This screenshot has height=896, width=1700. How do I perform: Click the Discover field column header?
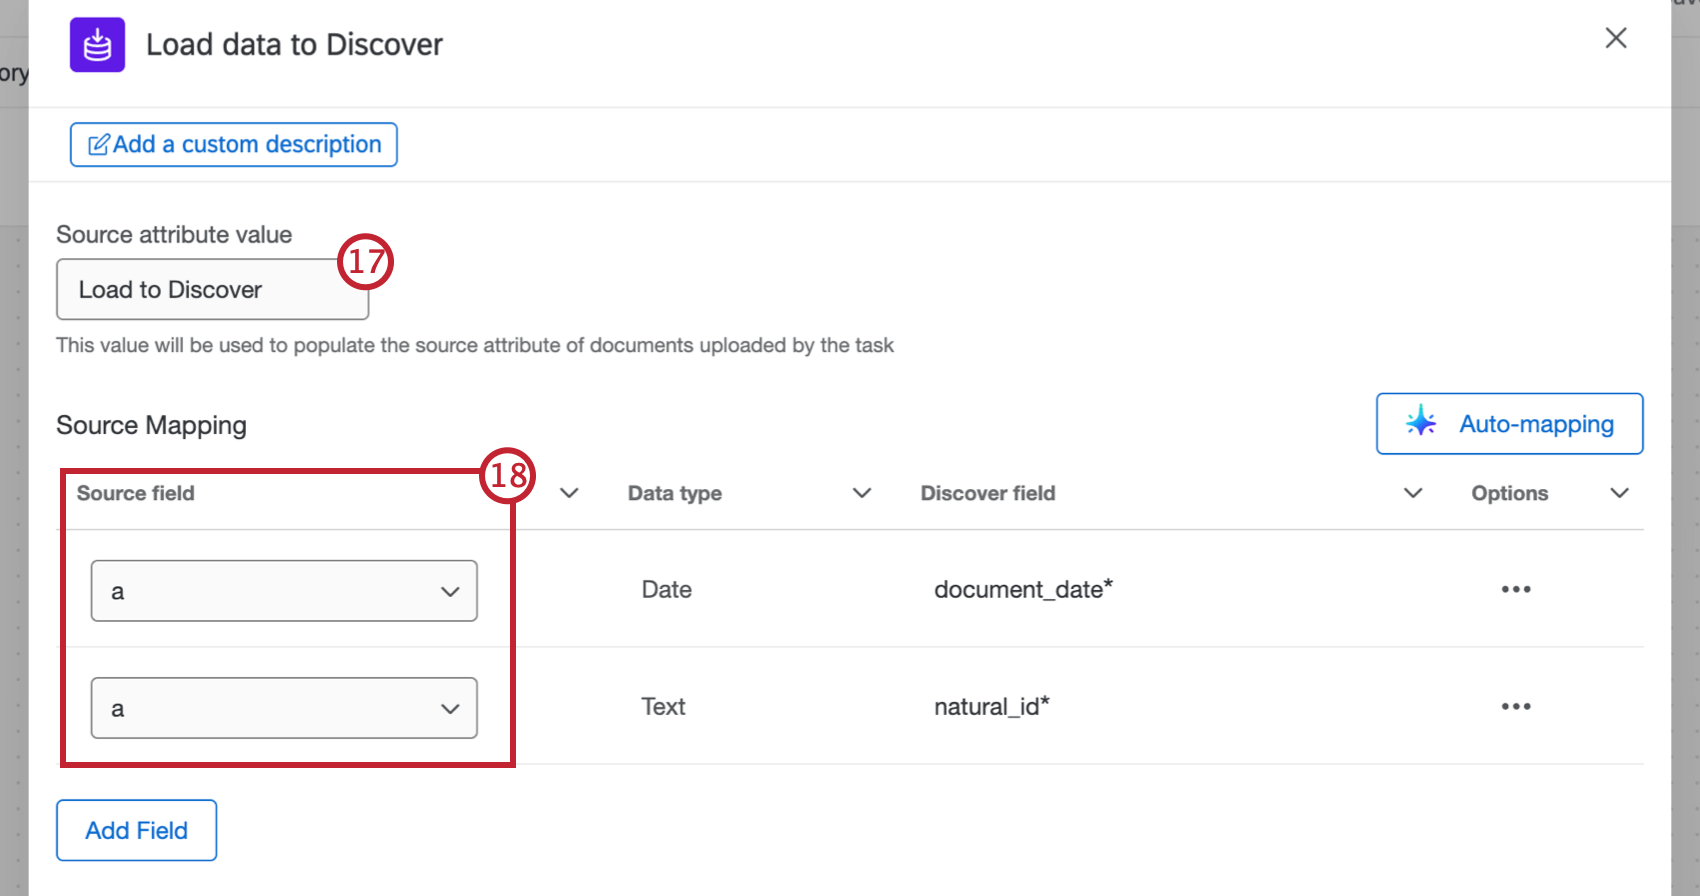pyautogui.click(x=988, y=493)
